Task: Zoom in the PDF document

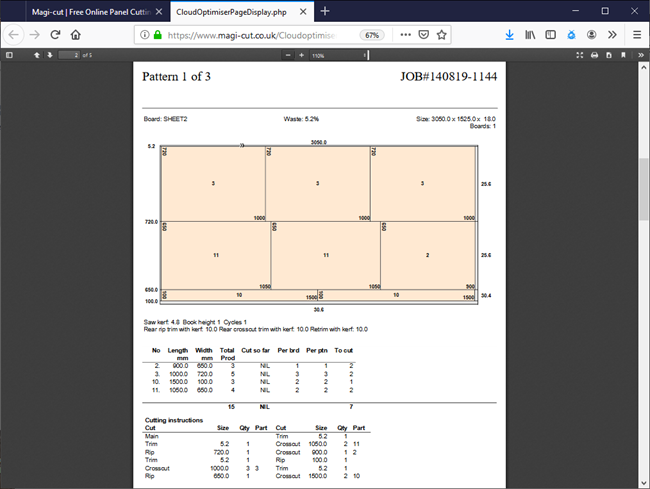Action: (x=302, y=55)
